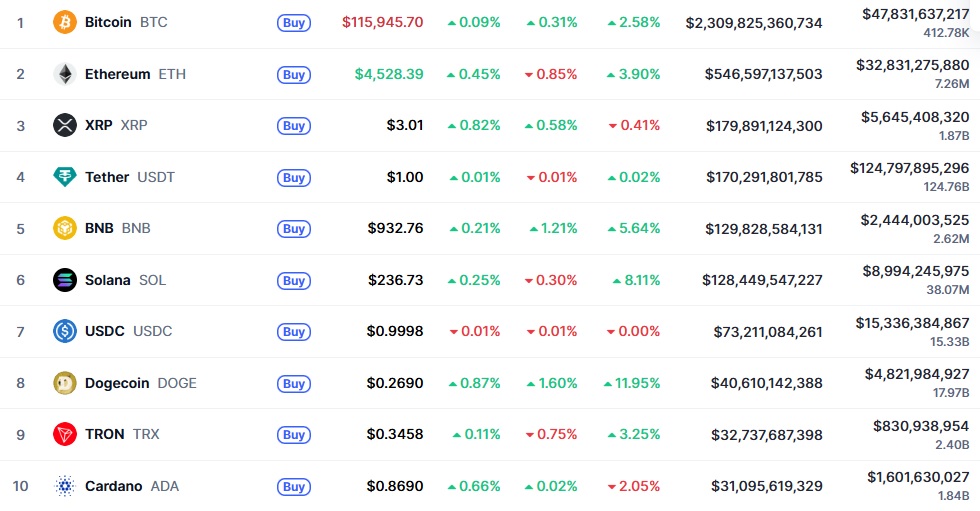Open the Tether USDT name link
The image size is (980, 511).
[130, 177]
